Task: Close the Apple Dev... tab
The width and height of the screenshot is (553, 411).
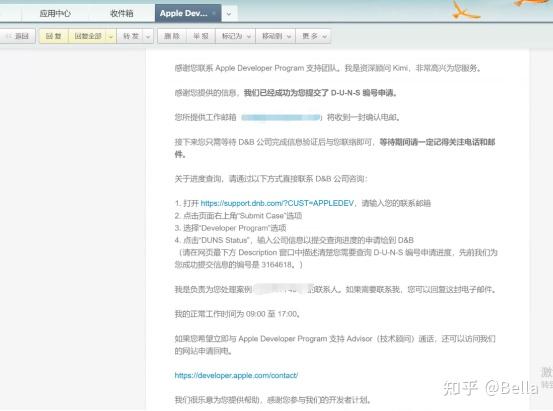Action: (x=213, y=13)
